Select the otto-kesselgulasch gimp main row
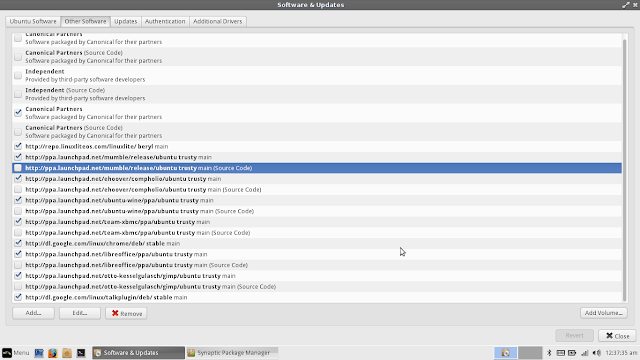The height and width of the screenshot is (360, 640). [317, 276]
